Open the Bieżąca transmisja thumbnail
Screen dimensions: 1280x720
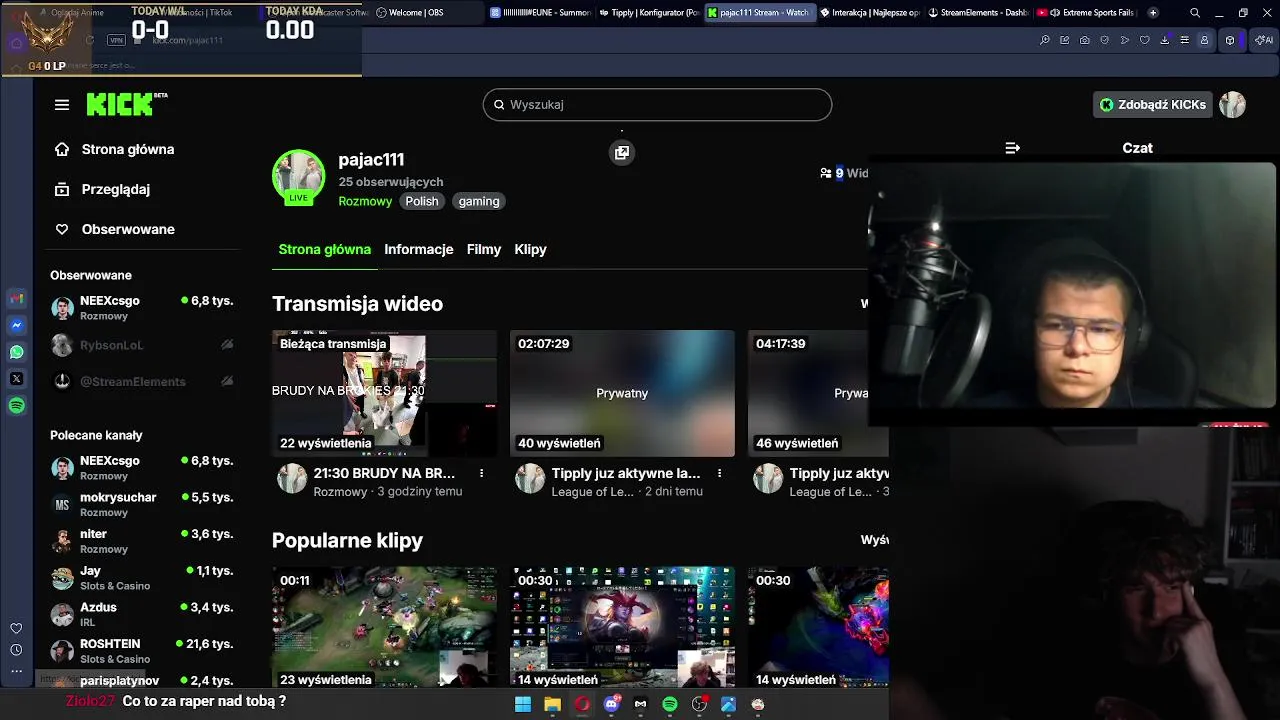384,393
